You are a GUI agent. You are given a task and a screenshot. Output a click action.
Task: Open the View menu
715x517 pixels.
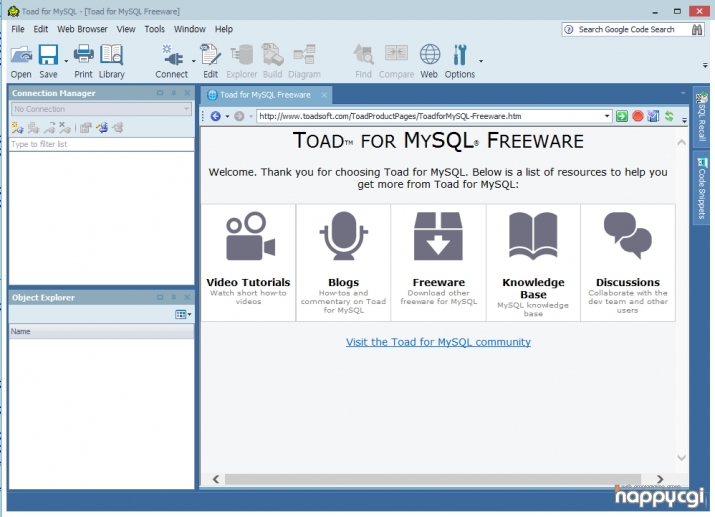[x=126, y=29]
